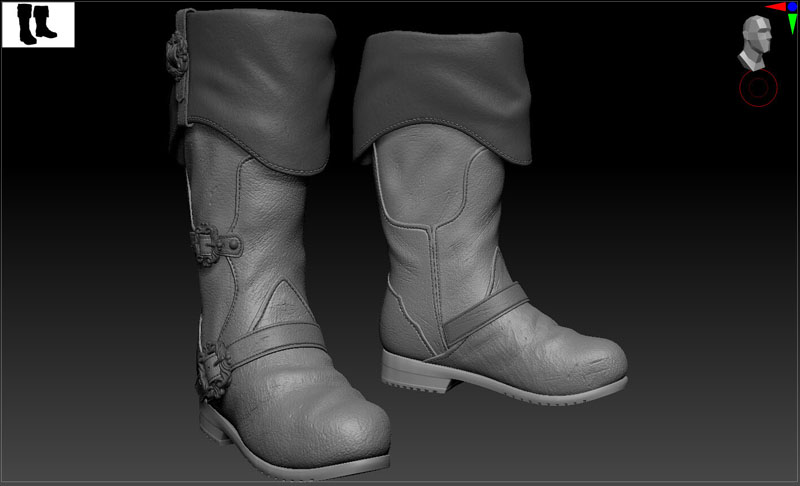Click the boots silhouette thumbnail preview
This screenshot has height=486, width=800.
pyautogui.click(x=38, y=24)
